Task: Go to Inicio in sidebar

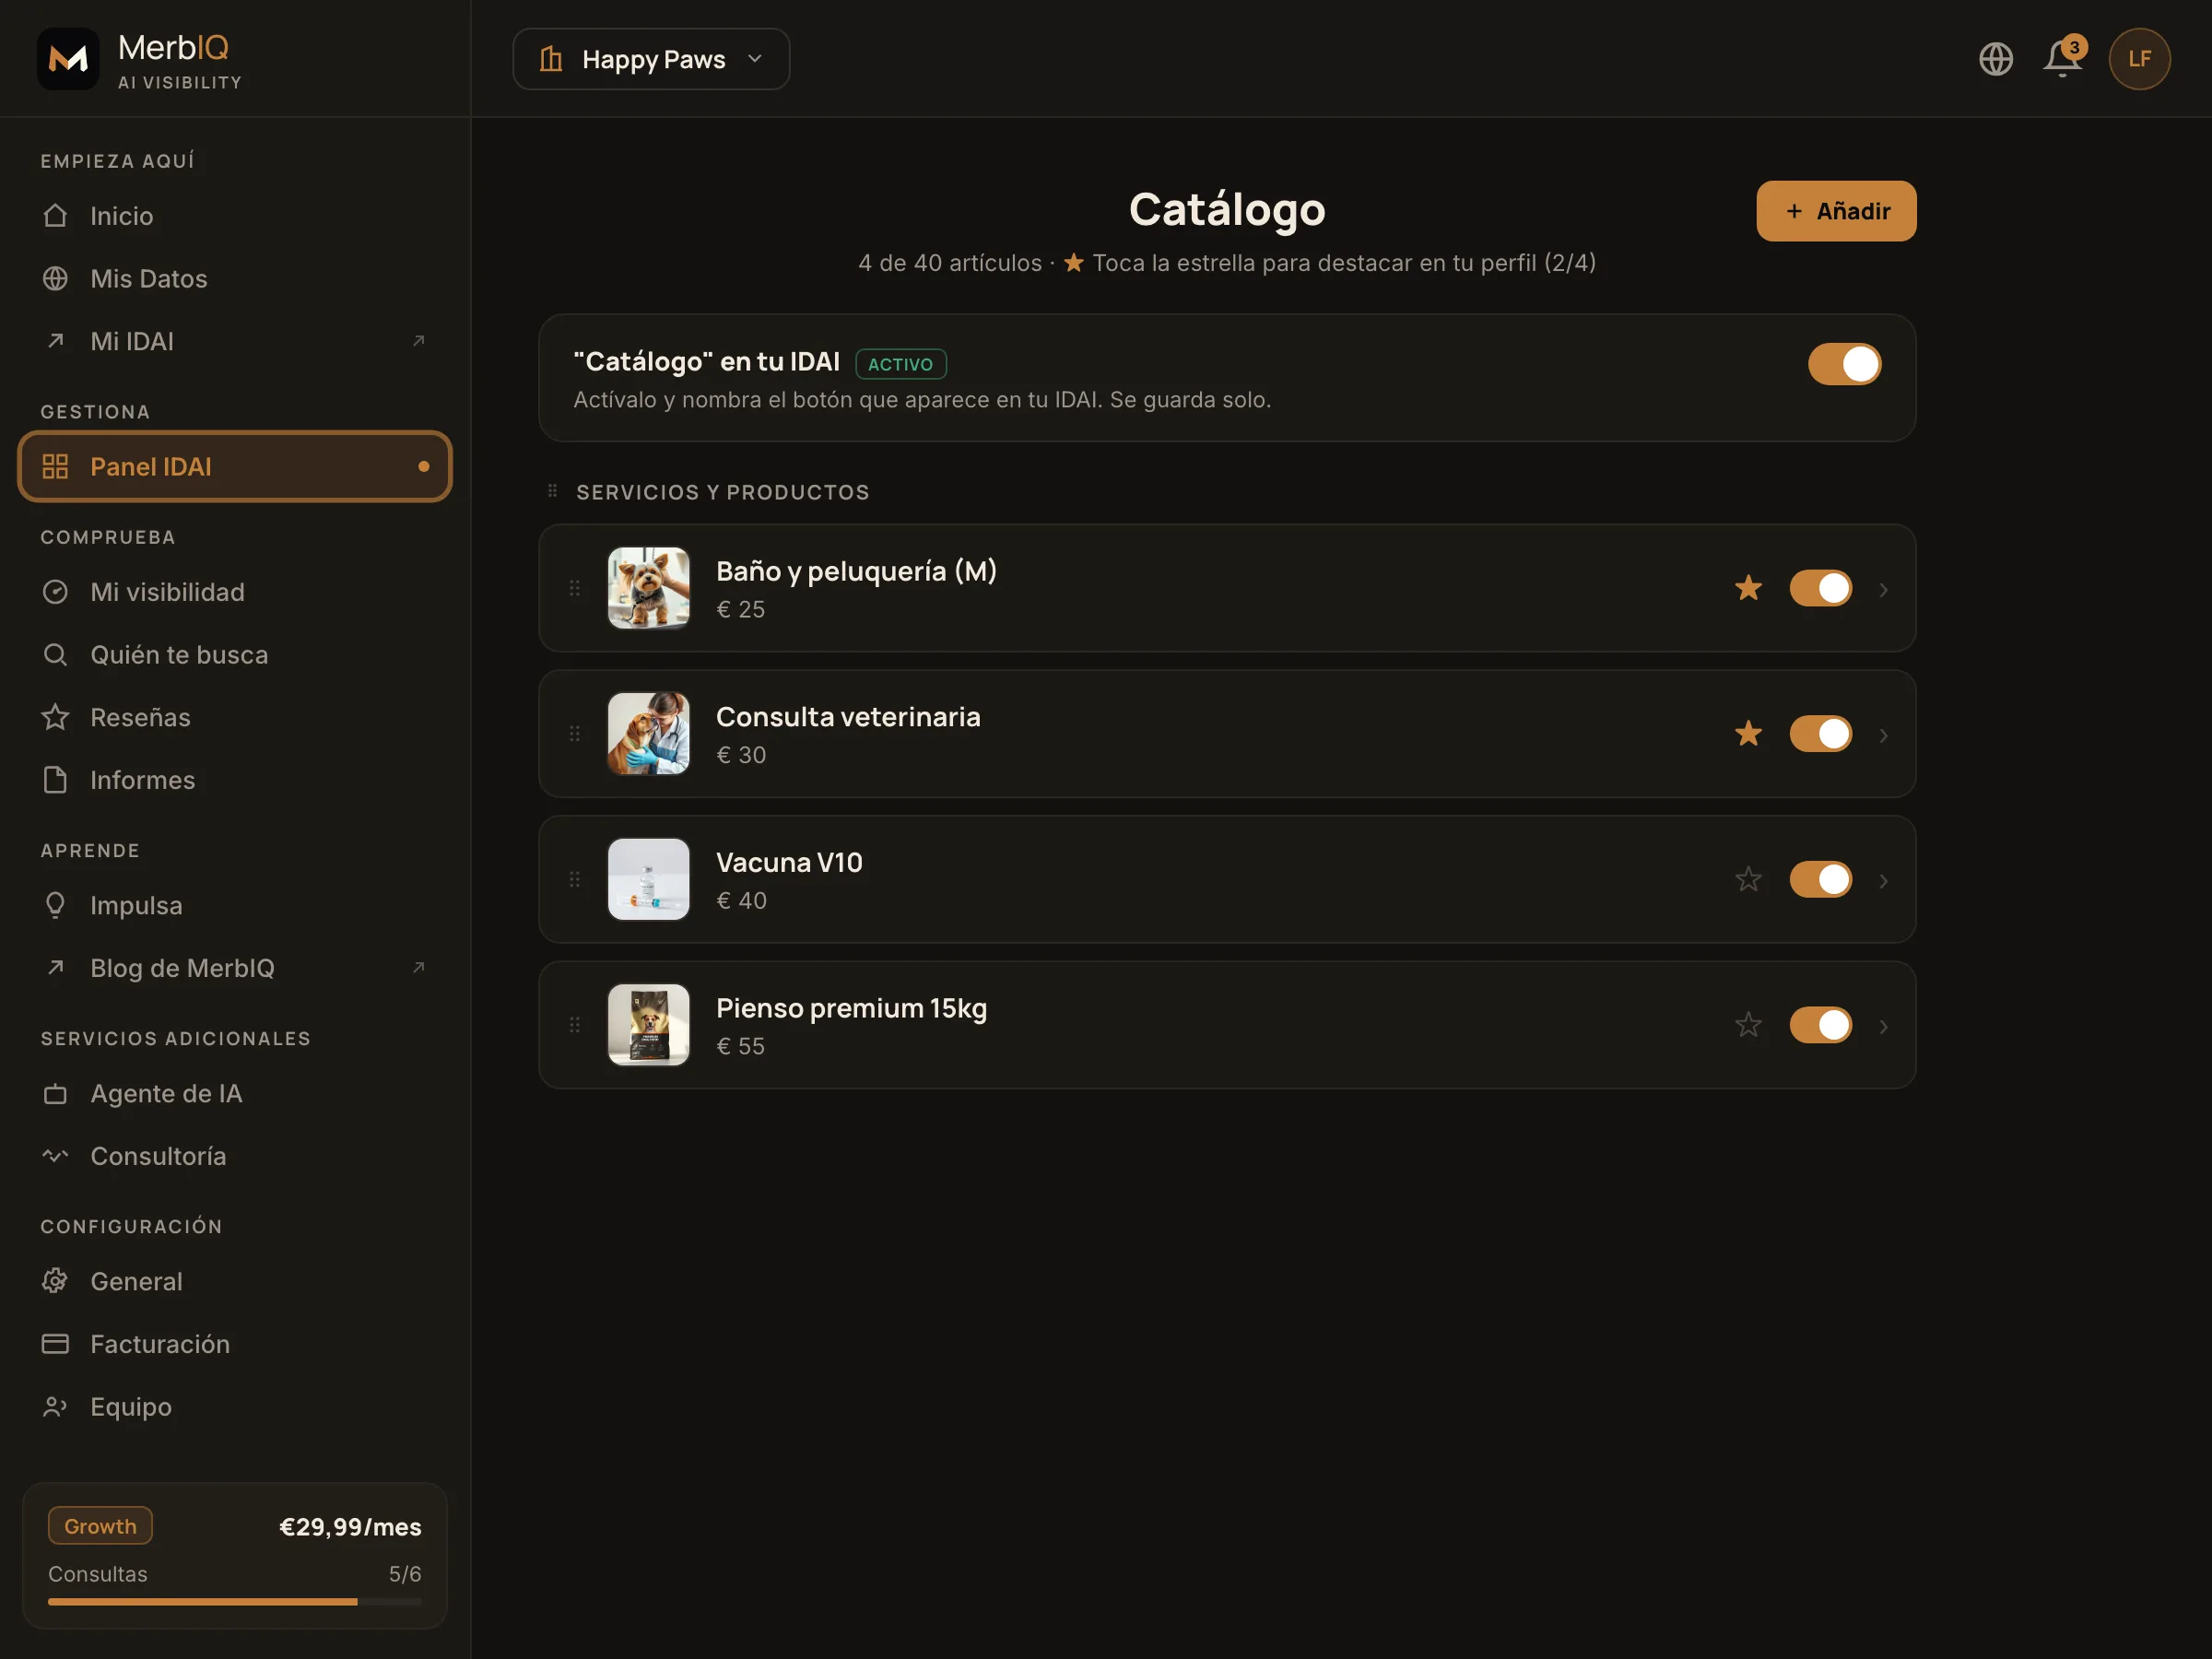Action: tap(235, 216)
